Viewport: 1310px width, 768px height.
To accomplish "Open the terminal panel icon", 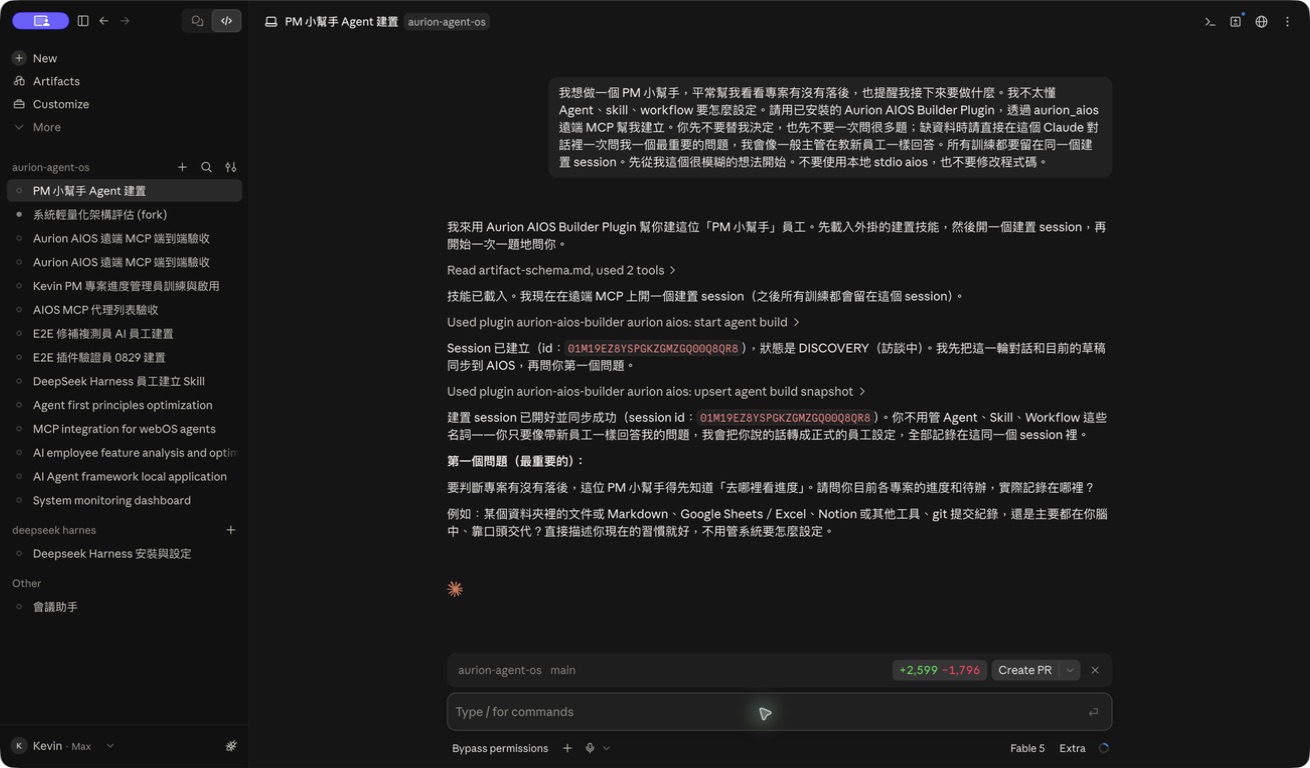I will [1210, 21].
